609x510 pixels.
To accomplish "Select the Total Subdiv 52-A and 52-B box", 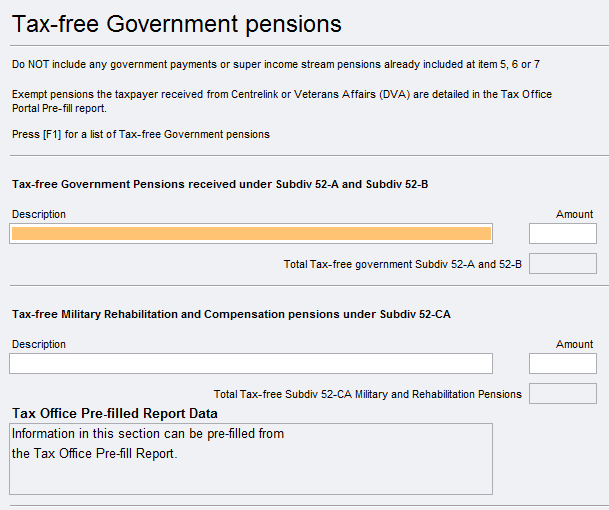I will tap(562, 264).
